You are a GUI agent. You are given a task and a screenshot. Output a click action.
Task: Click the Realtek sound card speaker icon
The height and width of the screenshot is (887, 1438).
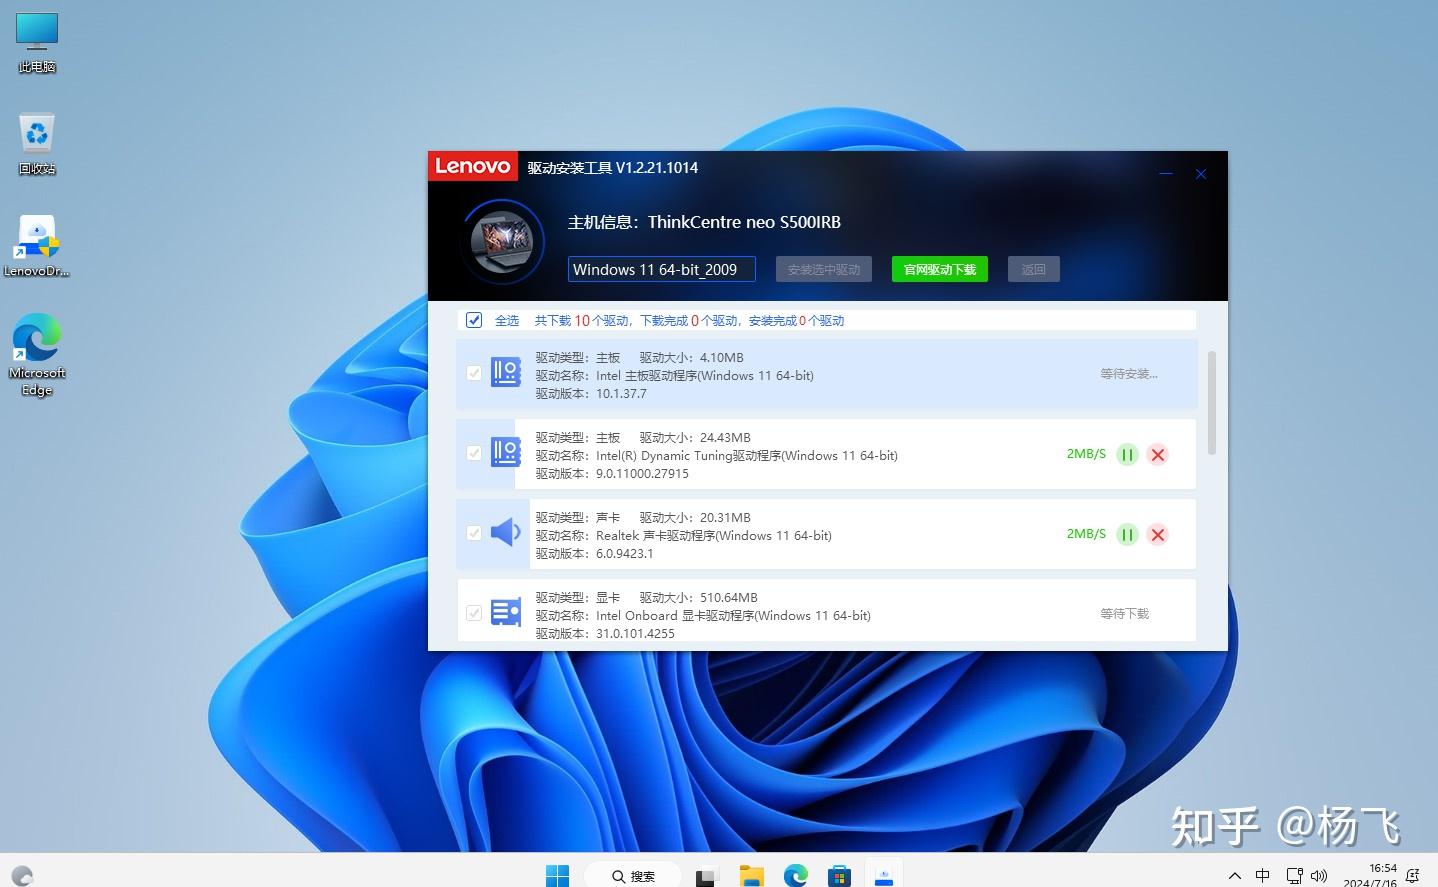506,533
